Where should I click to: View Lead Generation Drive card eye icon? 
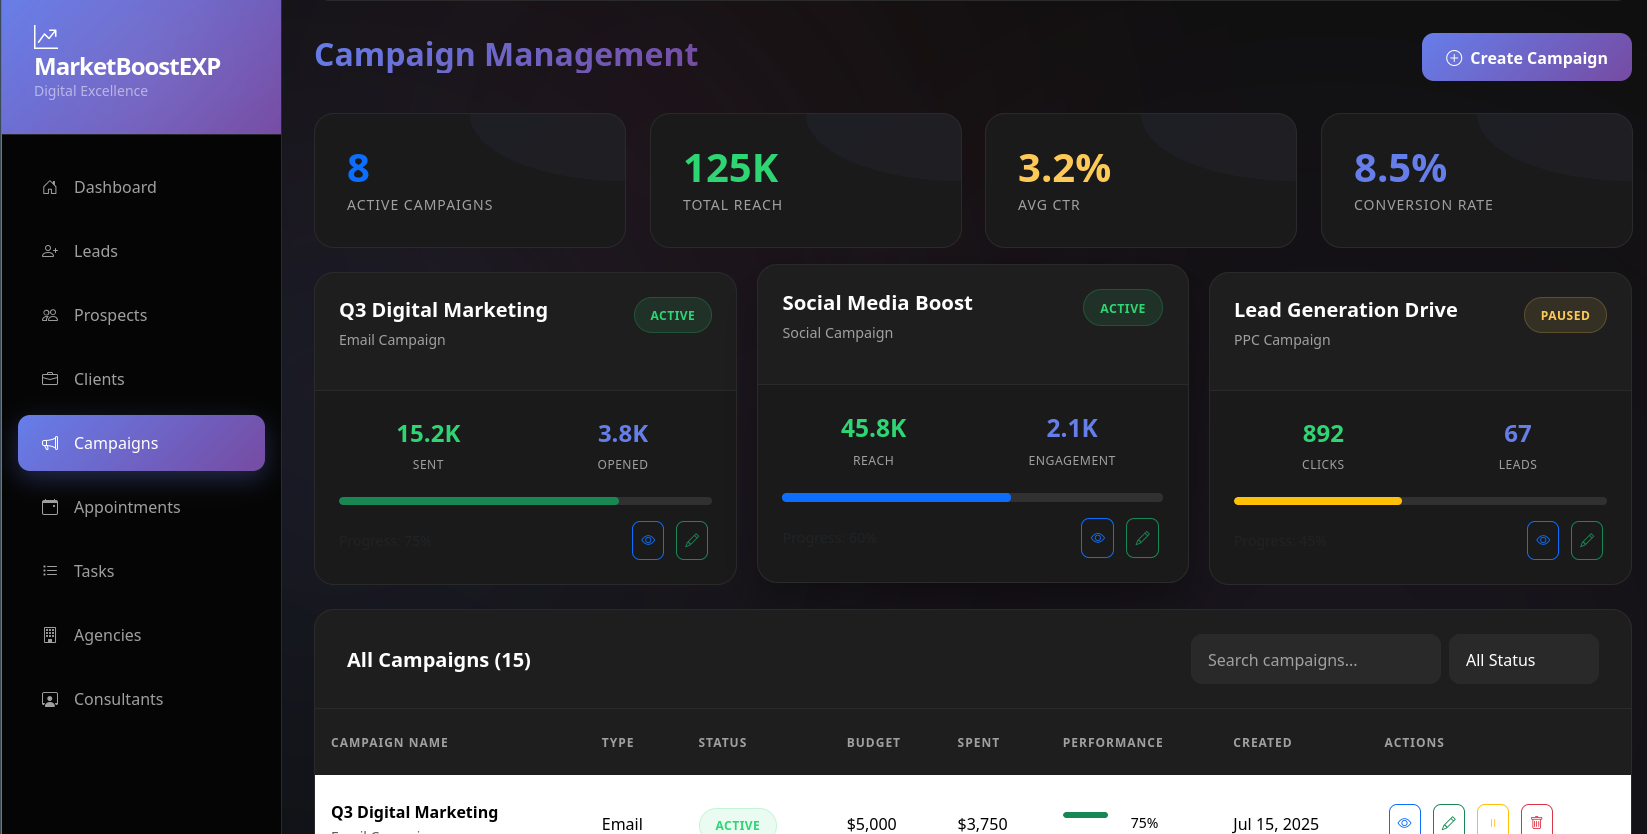tap(1542, 540)
